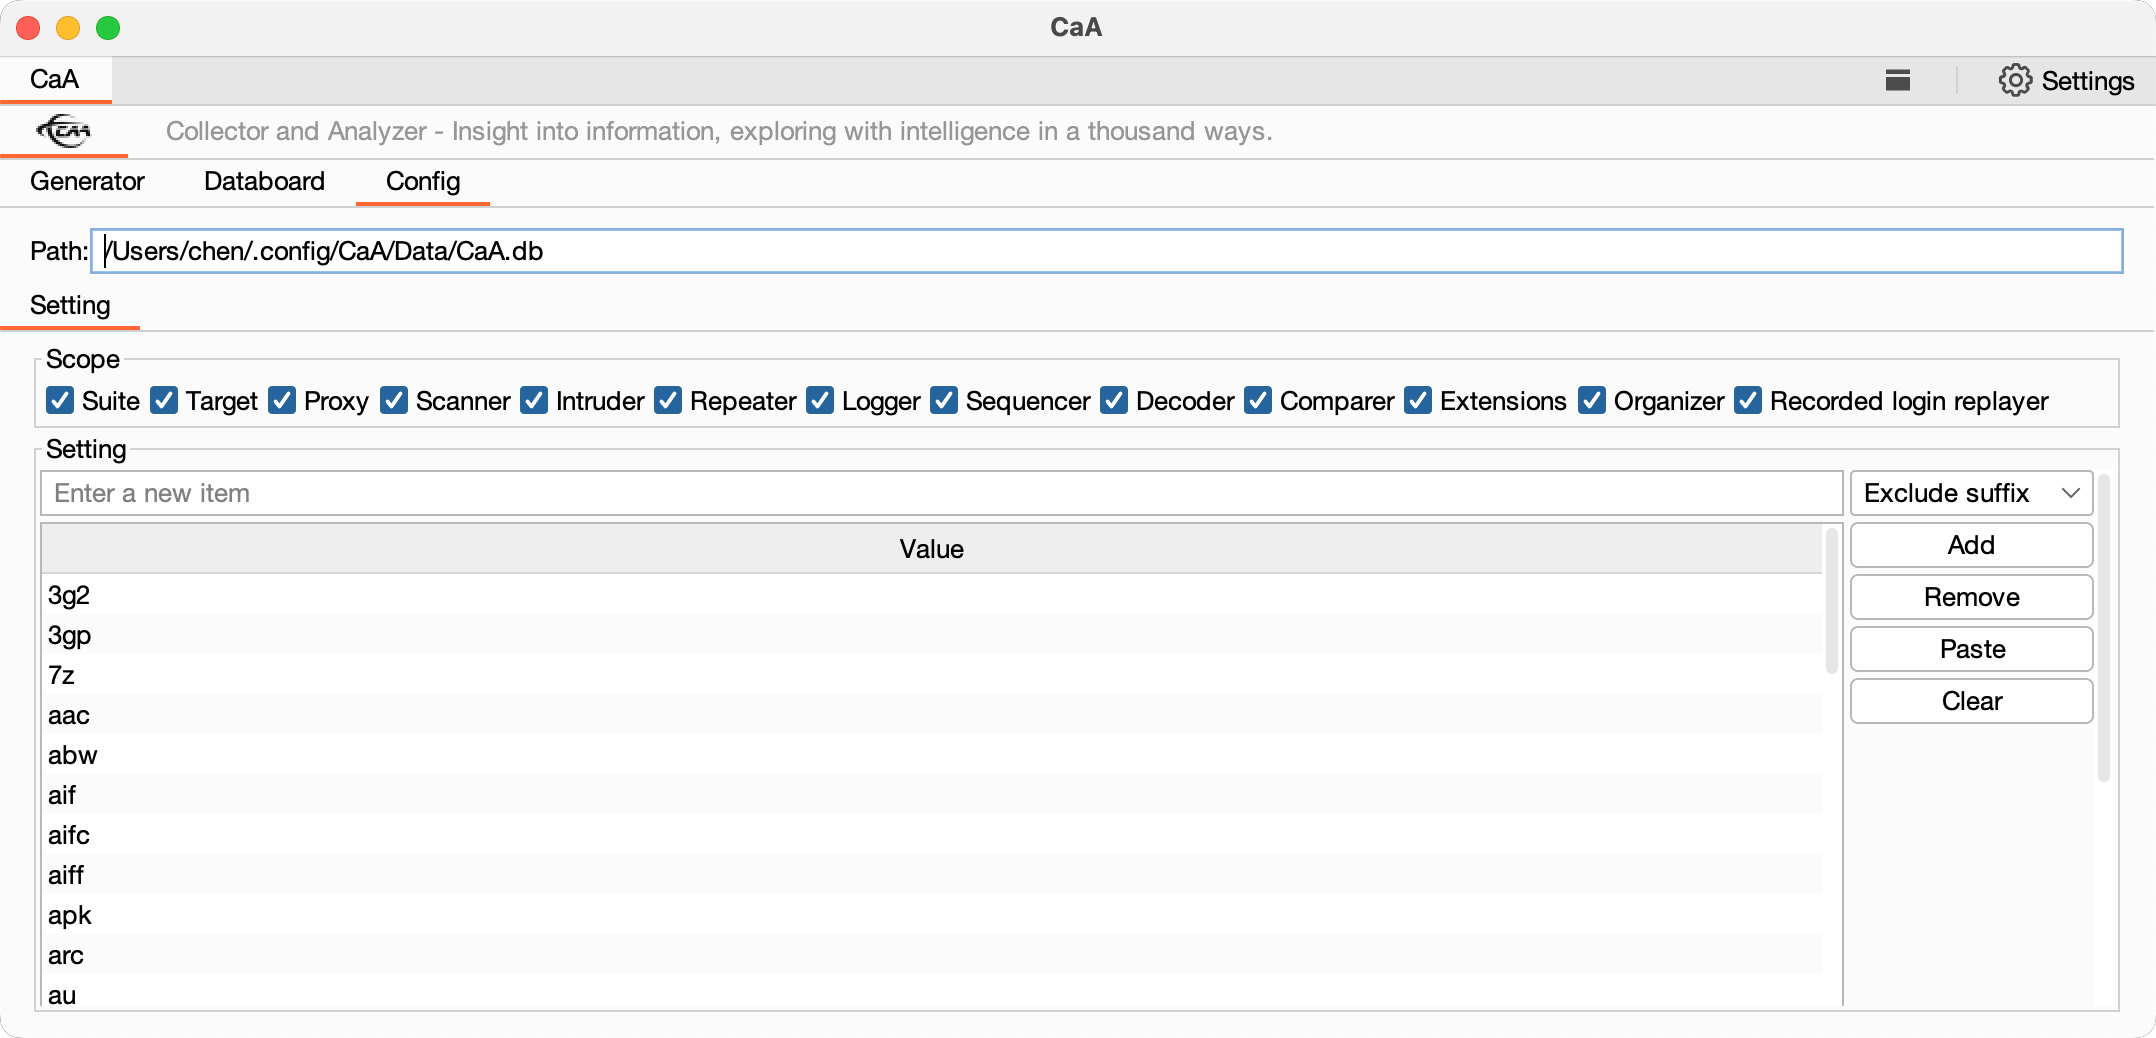Click the window layout icon beside Settings
The height and width of the screenshot is (1038, 2156).
[1897, 80]
